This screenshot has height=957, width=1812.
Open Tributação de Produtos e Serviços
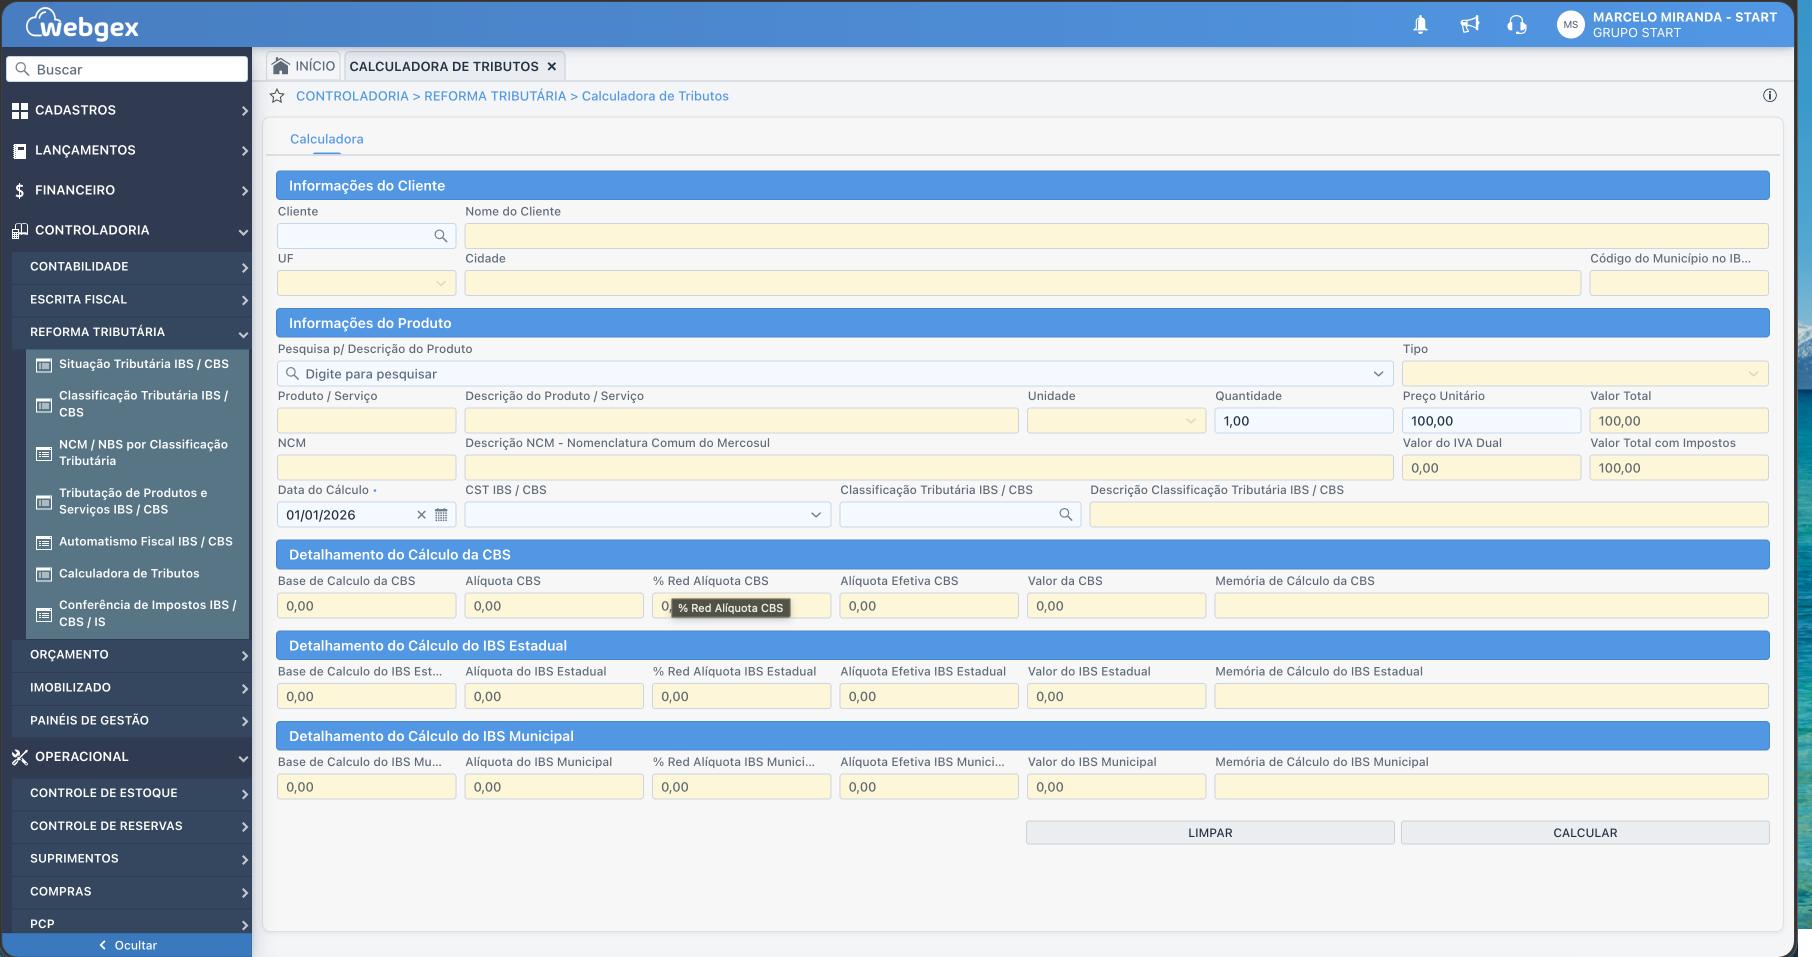point(138,501)
